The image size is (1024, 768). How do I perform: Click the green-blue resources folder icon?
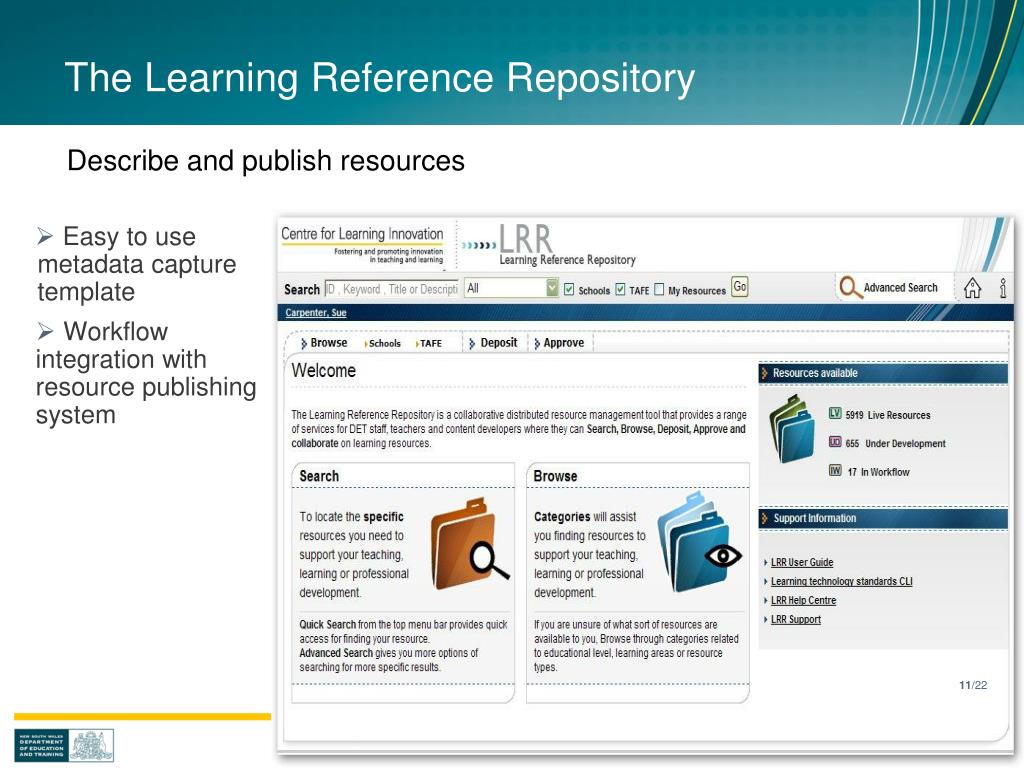792,429
